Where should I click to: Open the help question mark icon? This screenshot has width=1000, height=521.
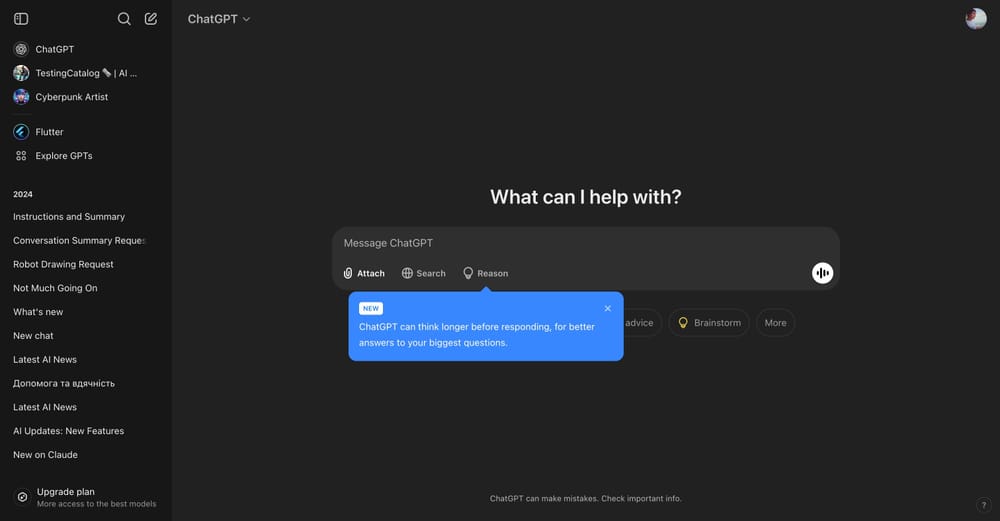(x=983, y=505)
